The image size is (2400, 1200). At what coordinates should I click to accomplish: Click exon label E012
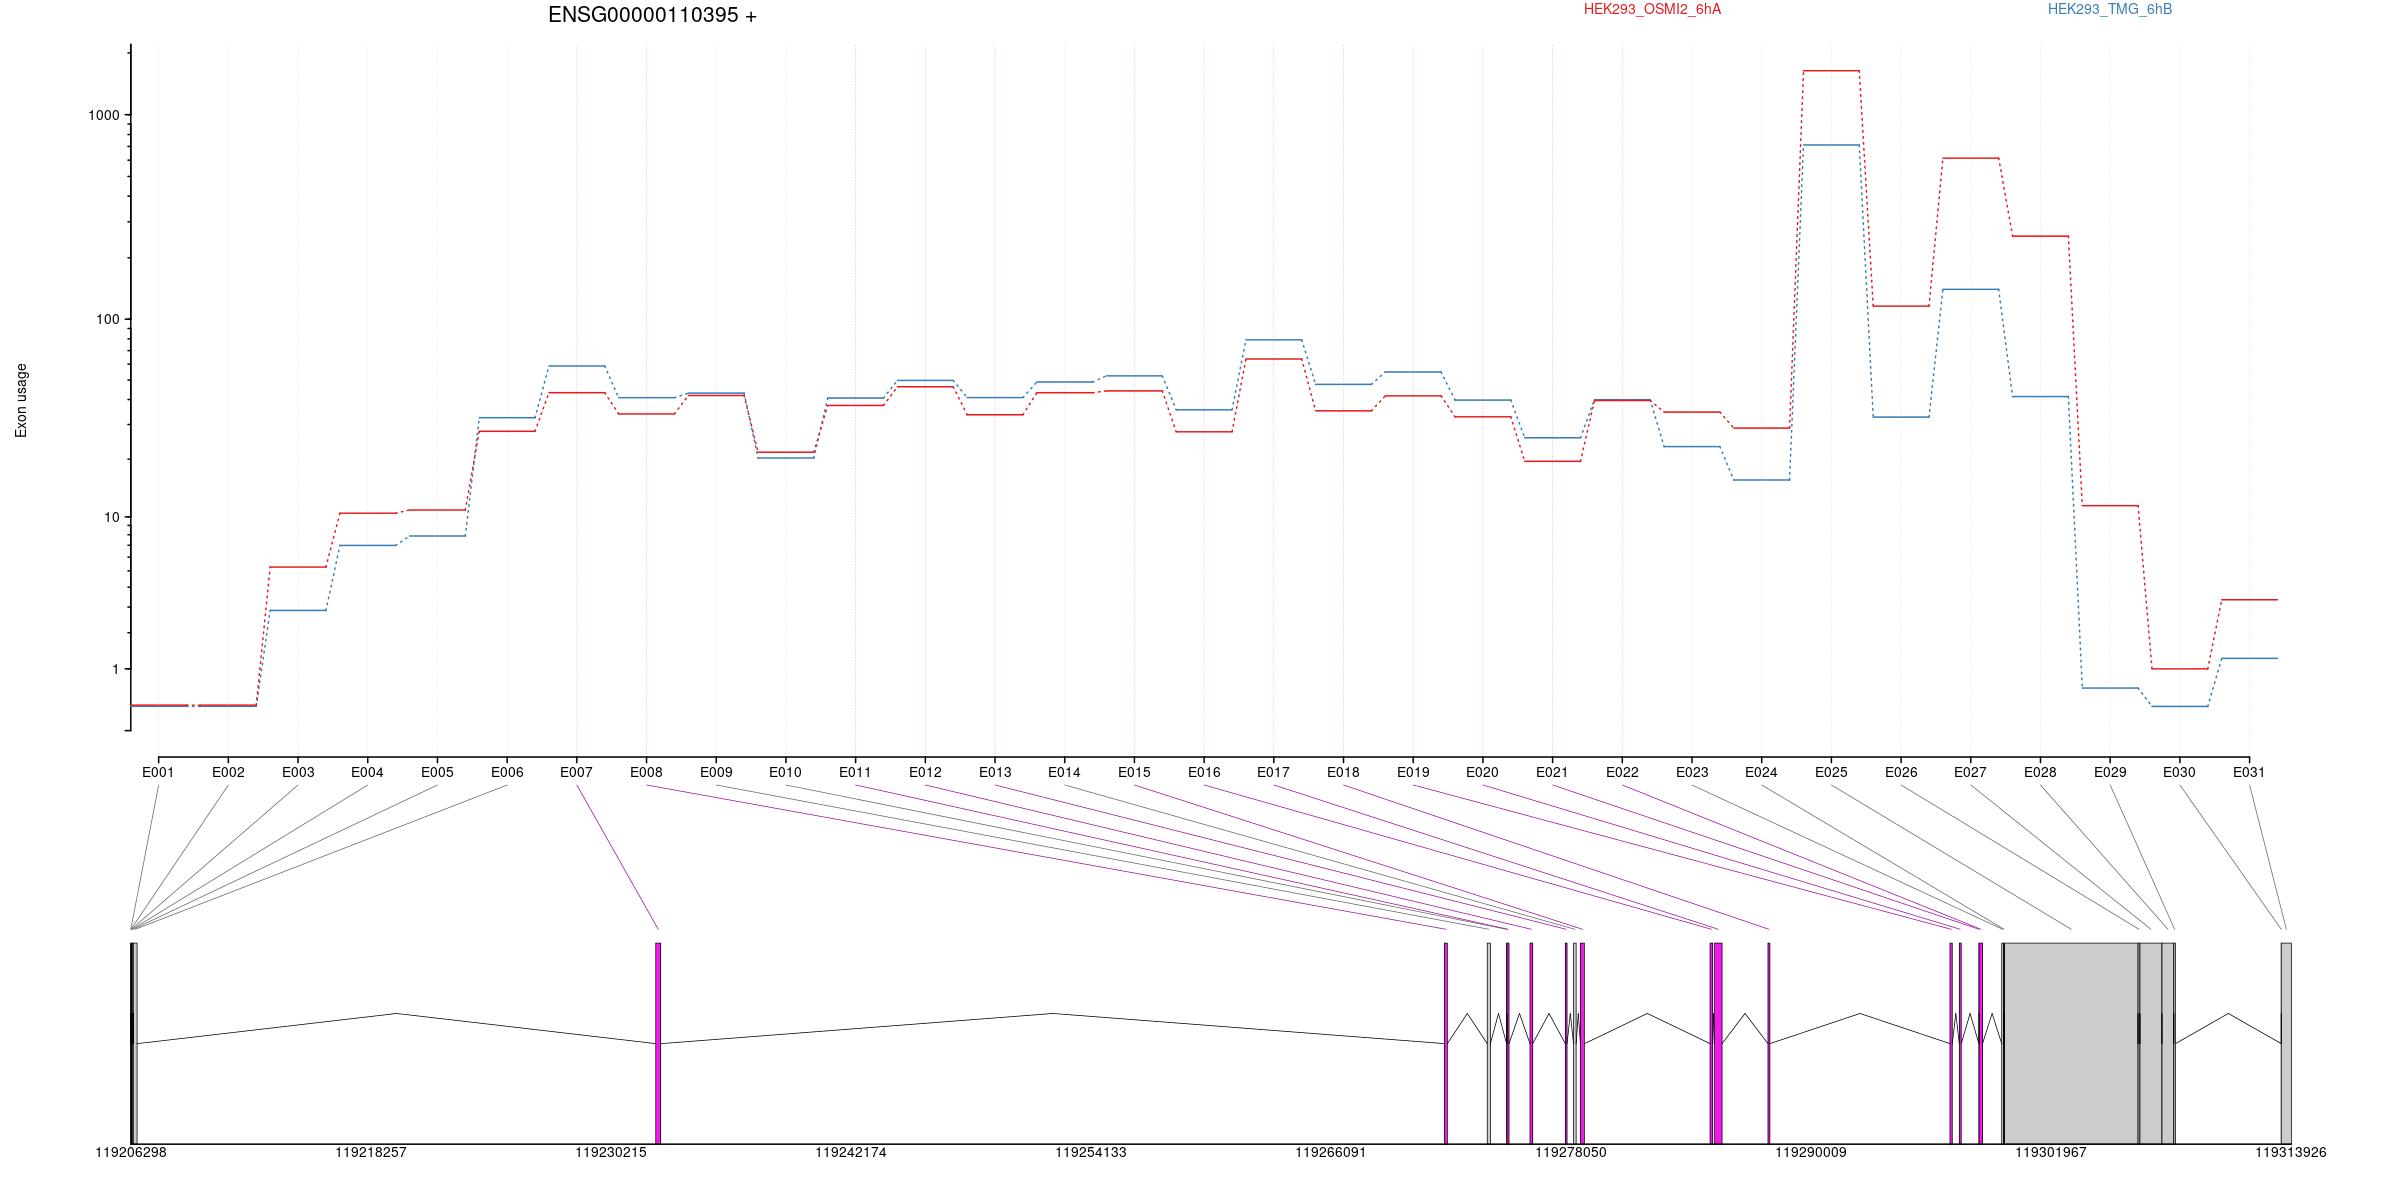coord(925,772)
